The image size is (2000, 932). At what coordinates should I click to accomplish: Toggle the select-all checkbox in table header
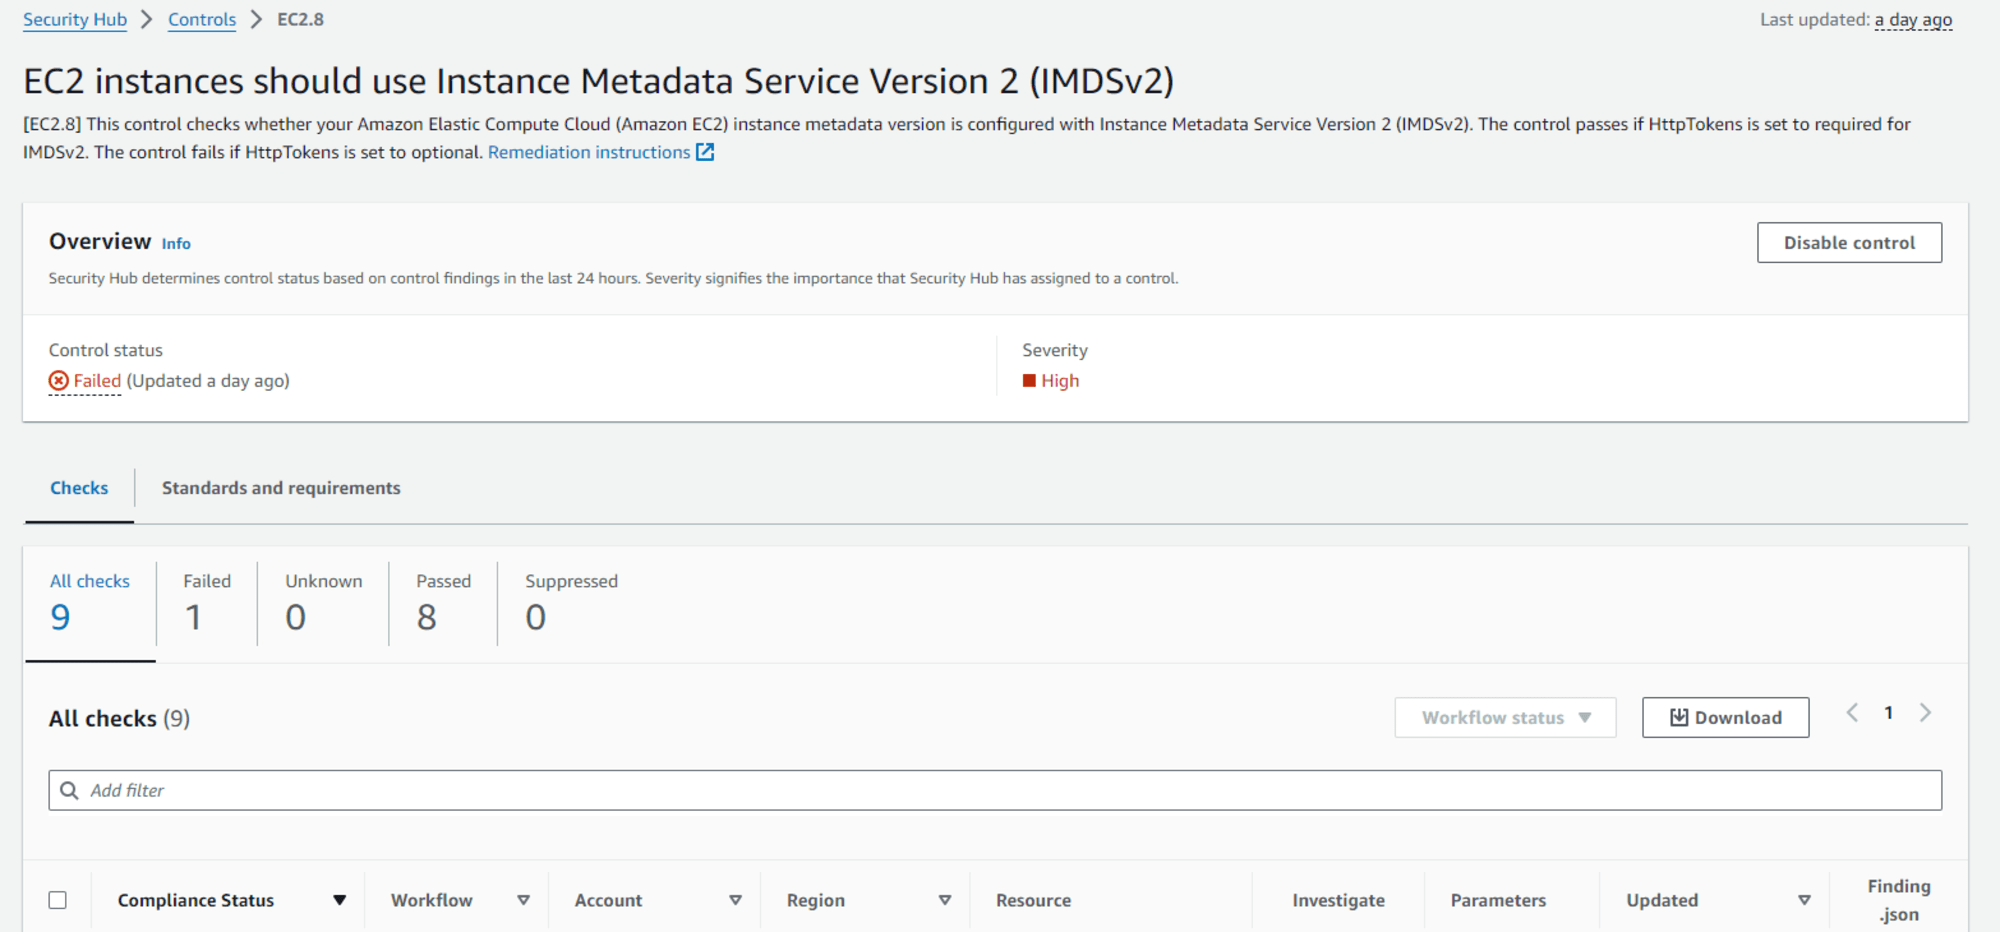(58, 900)
